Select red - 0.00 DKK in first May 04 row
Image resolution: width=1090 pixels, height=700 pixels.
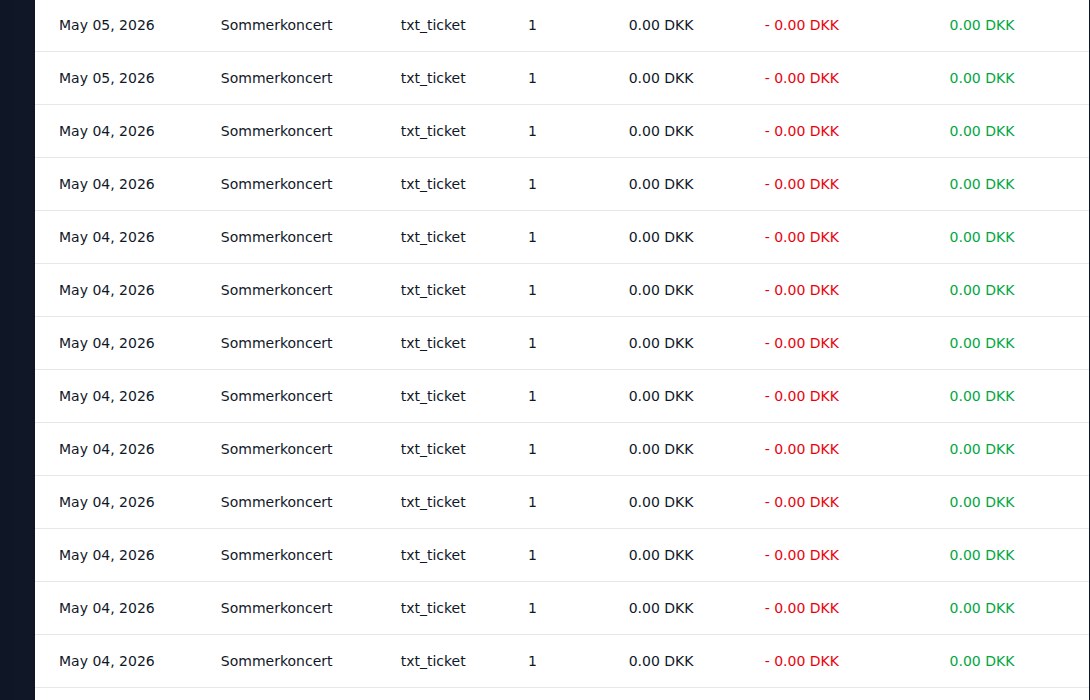click(x=802, y=131)
